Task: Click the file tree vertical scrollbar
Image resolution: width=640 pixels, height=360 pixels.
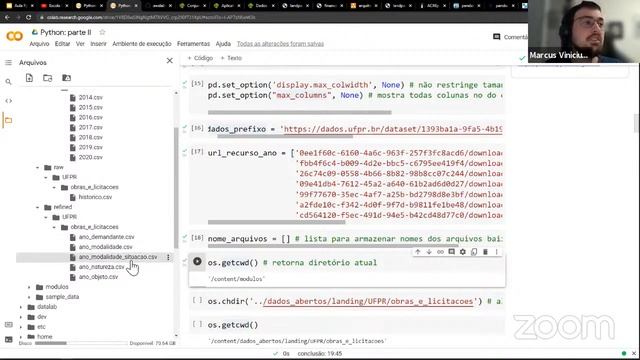Action: pos(176,188)
